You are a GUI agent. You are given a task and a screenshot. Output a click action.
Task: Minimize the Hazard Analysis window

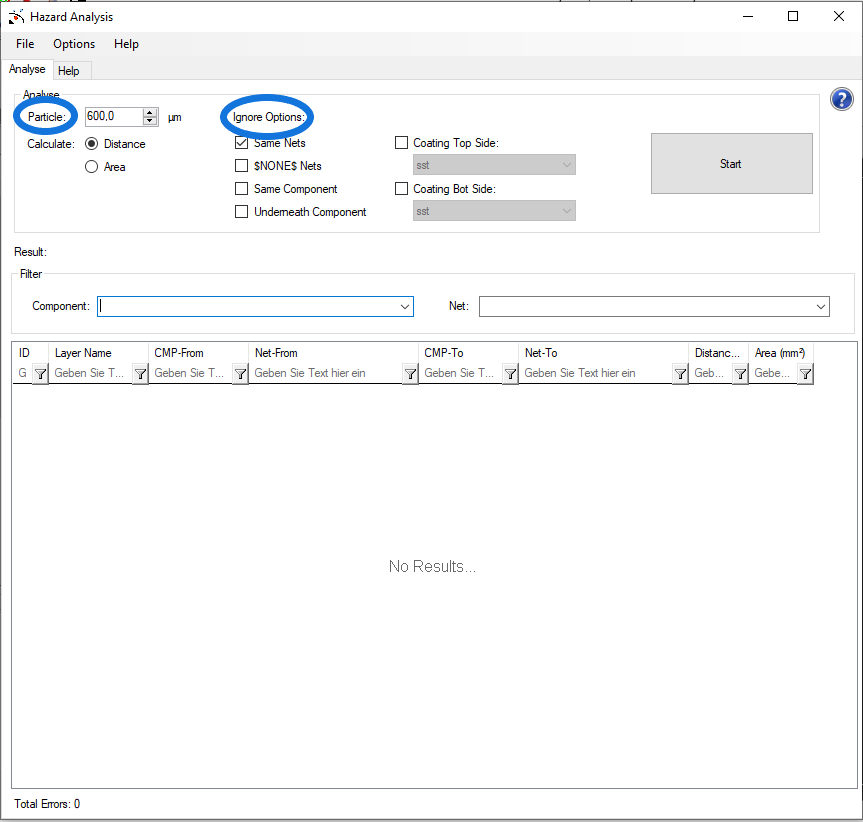pos(748,17)
